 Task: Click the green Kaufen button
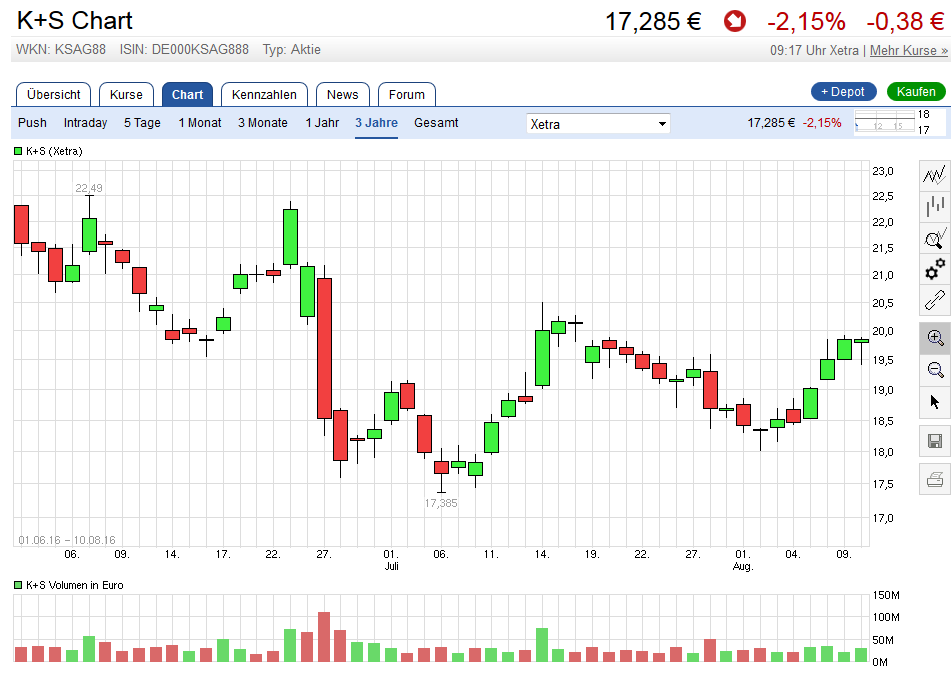916,92
